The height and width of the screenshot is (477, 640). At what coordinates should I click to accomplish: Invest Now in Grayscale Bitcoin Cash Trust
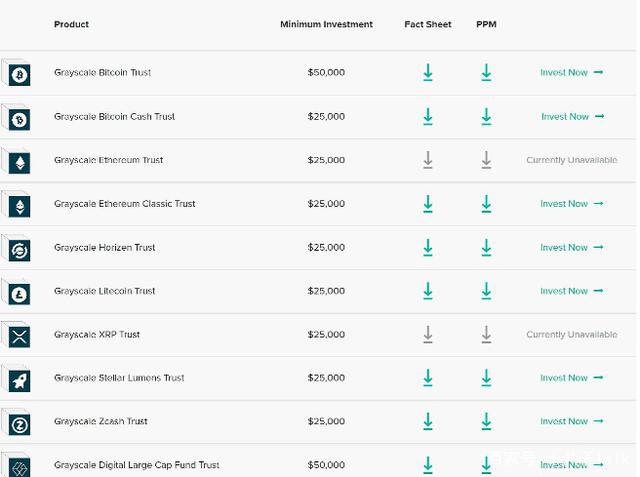(571, 117)
